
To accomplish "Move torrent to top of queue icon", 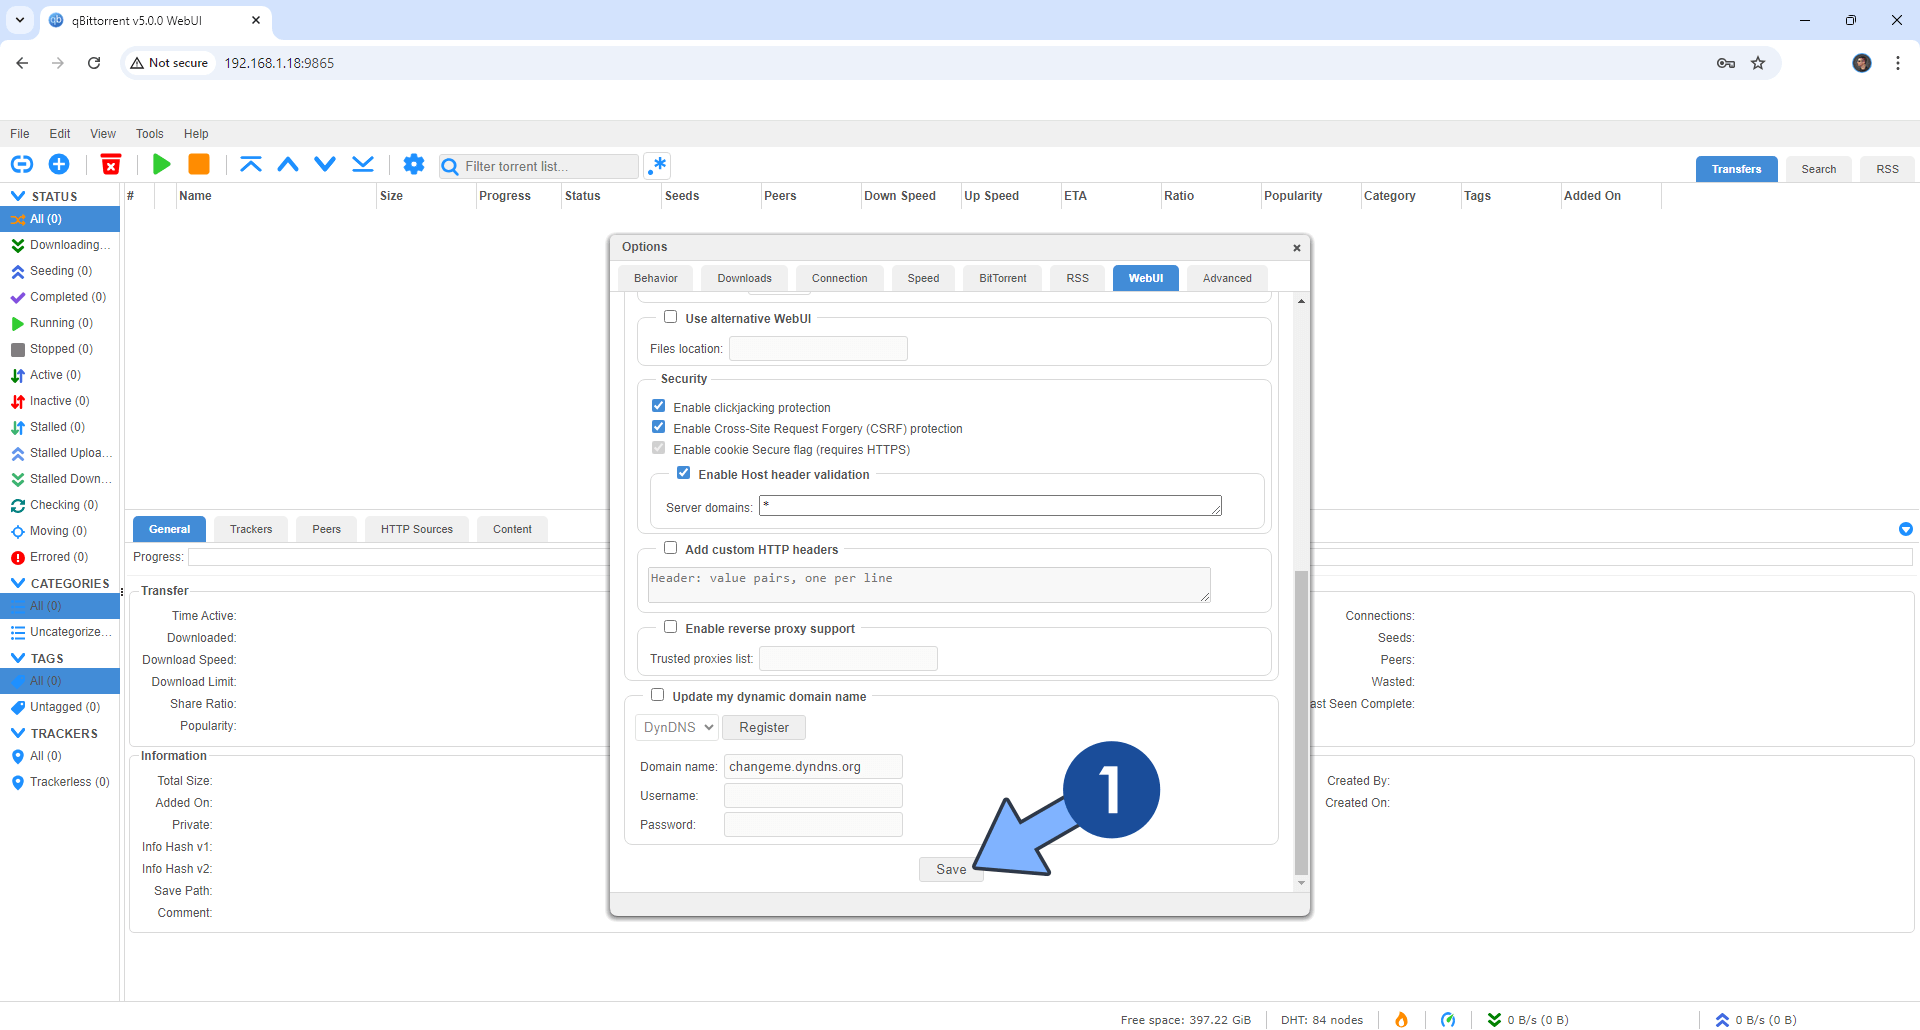I will [250, 164].
